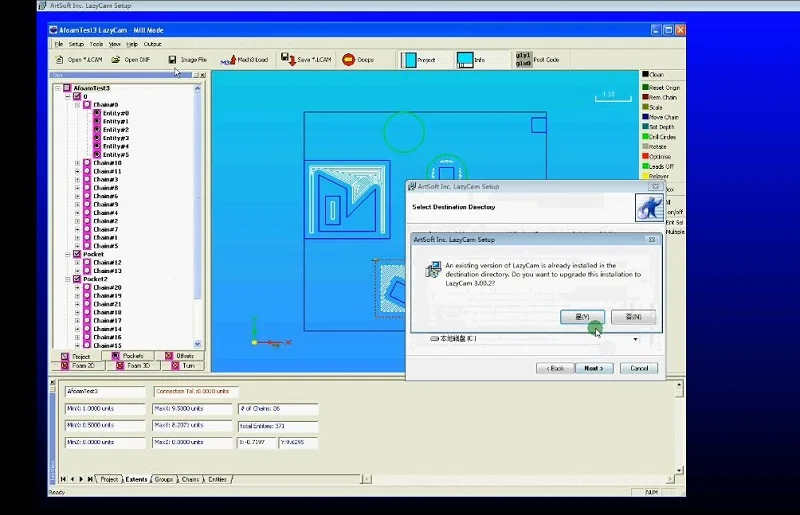This screenshot has height=515, width=800.
Task: Click the AfoamTest3 name field
Action: pyautogui.click(x=105, y=391)
